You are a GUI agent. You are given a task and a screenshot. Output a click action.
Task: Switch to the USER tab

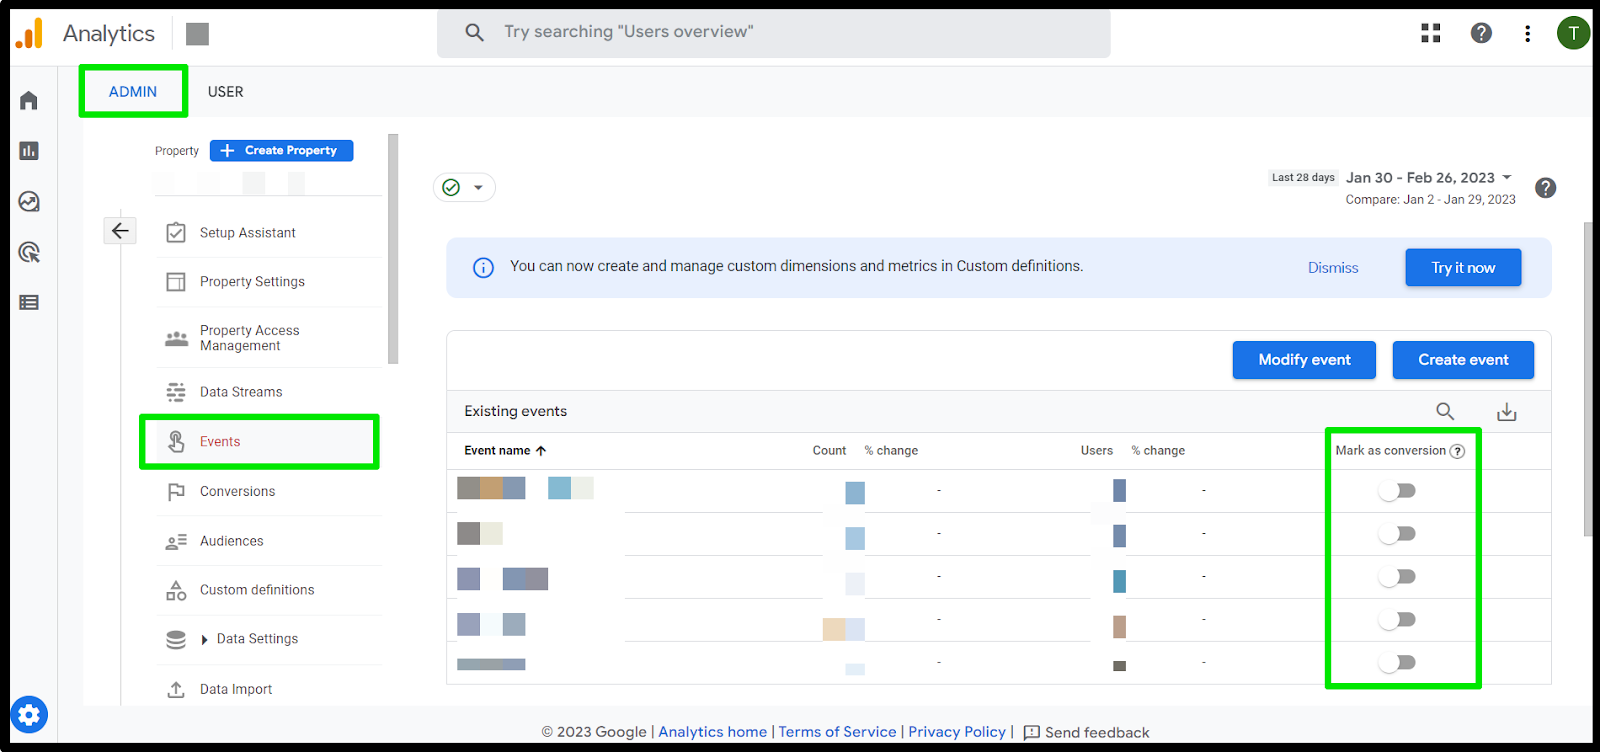click(226, 92)
